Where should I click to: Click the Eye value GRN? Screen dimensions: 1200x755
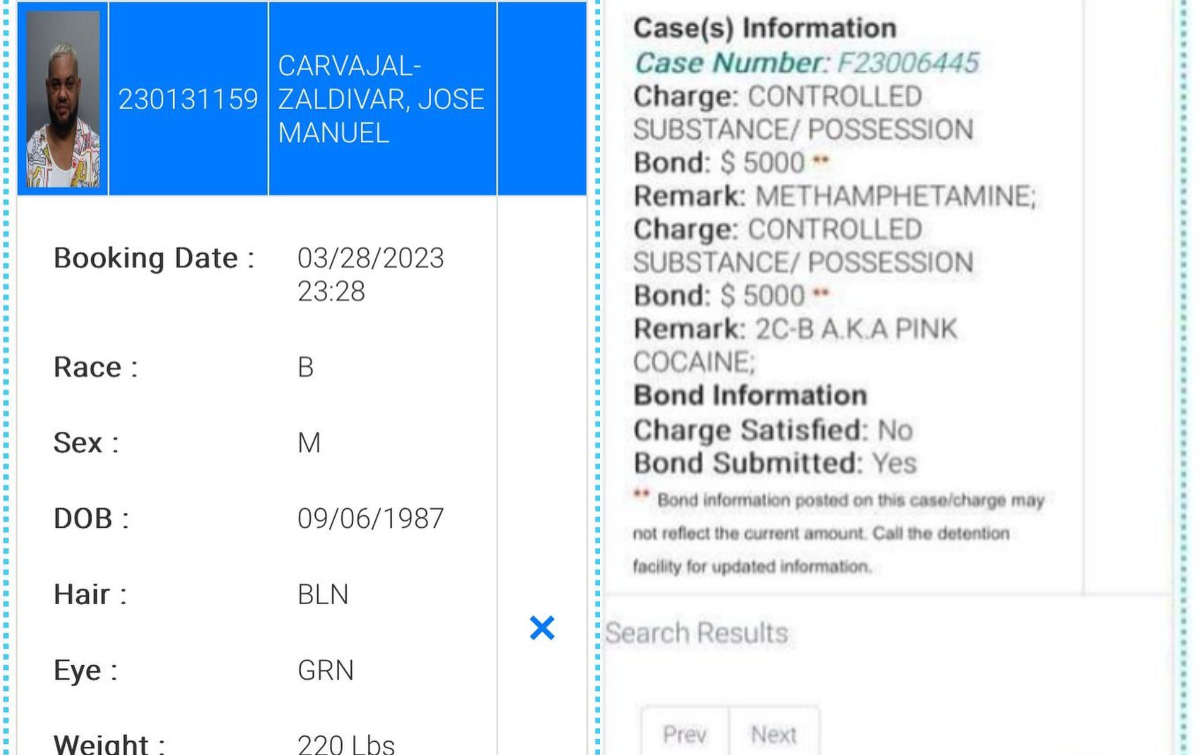[x=325, y=670]
